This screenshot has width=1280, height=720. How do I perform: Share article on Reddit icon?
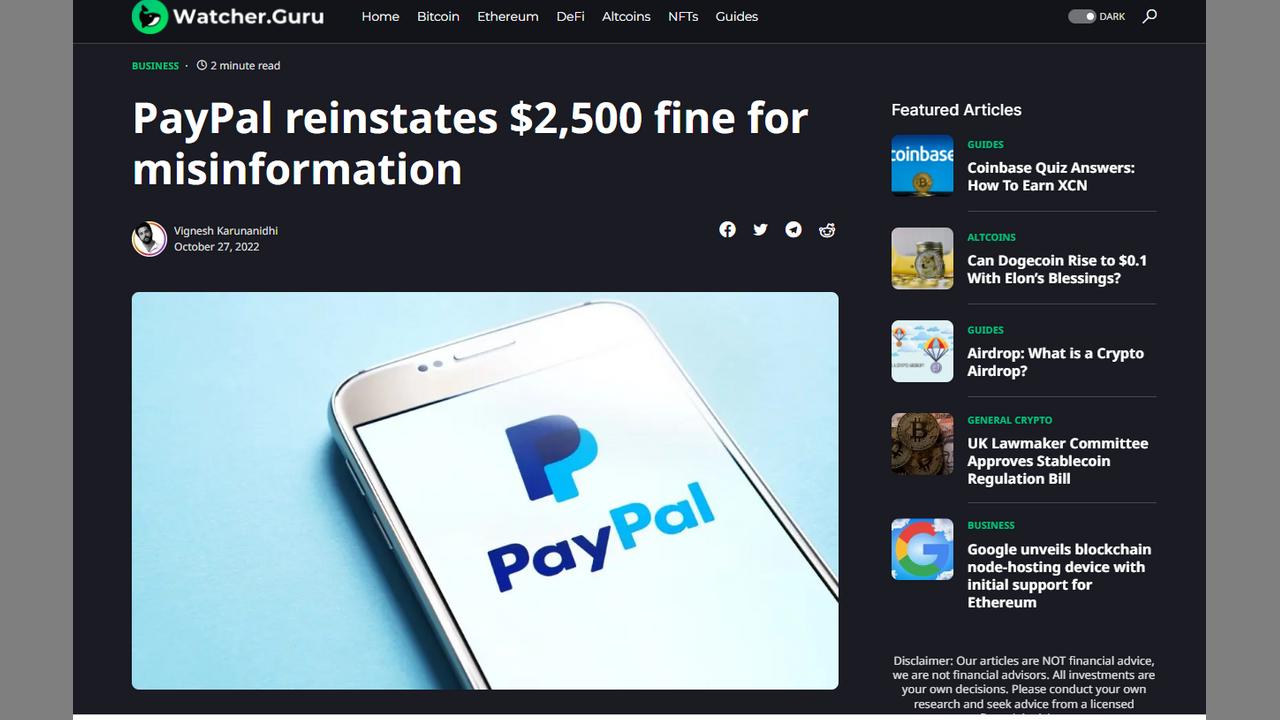(827, 230)
